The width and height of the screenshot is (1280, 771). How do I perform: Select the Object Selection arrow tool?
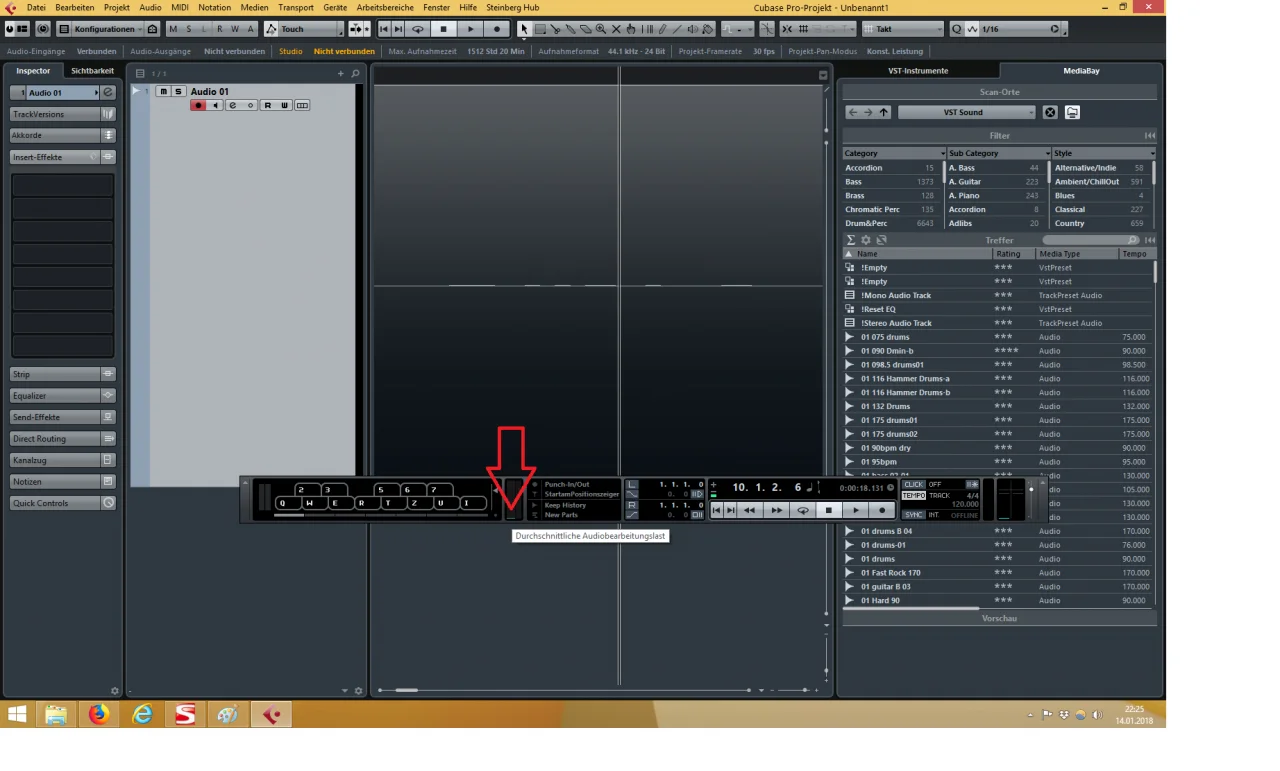(524, 29)
